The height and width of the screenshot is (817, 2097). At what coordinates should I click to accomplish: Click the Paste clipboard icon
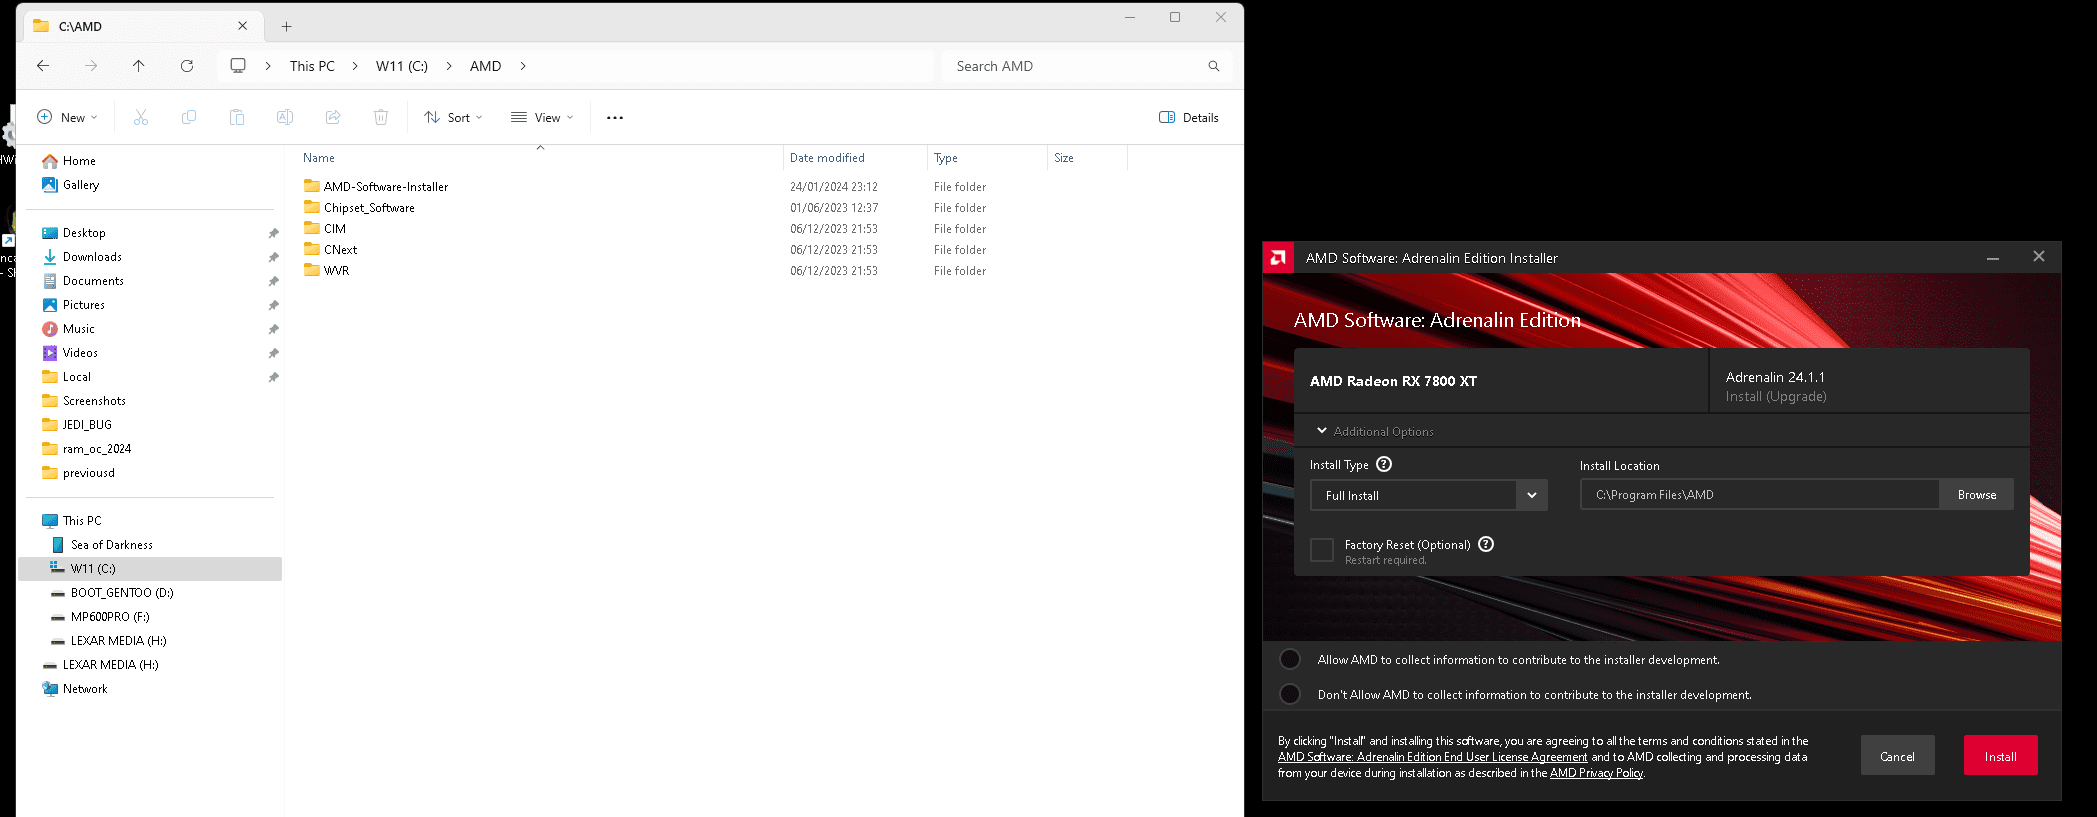click(237, 117)
